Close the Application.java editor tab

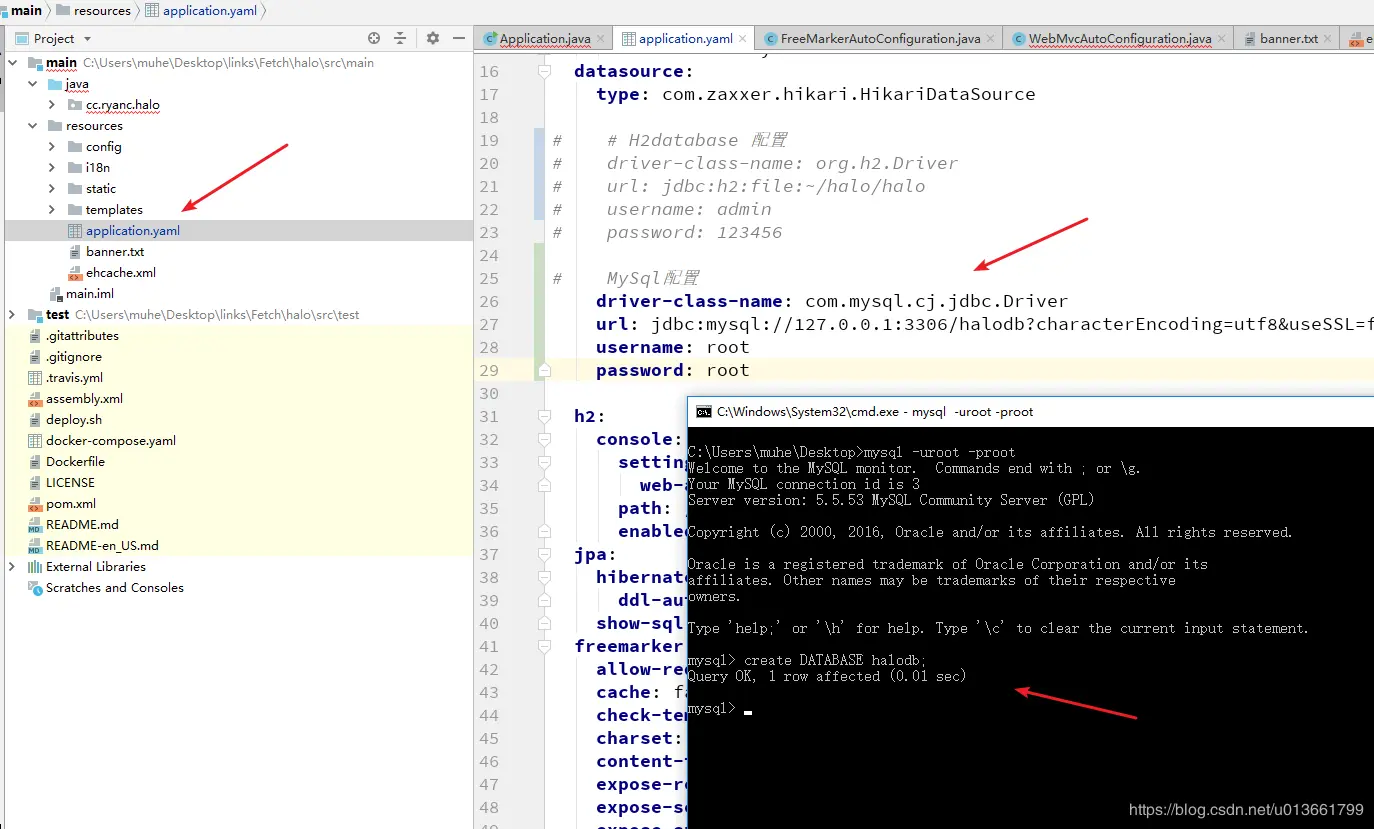pos(601,39)
